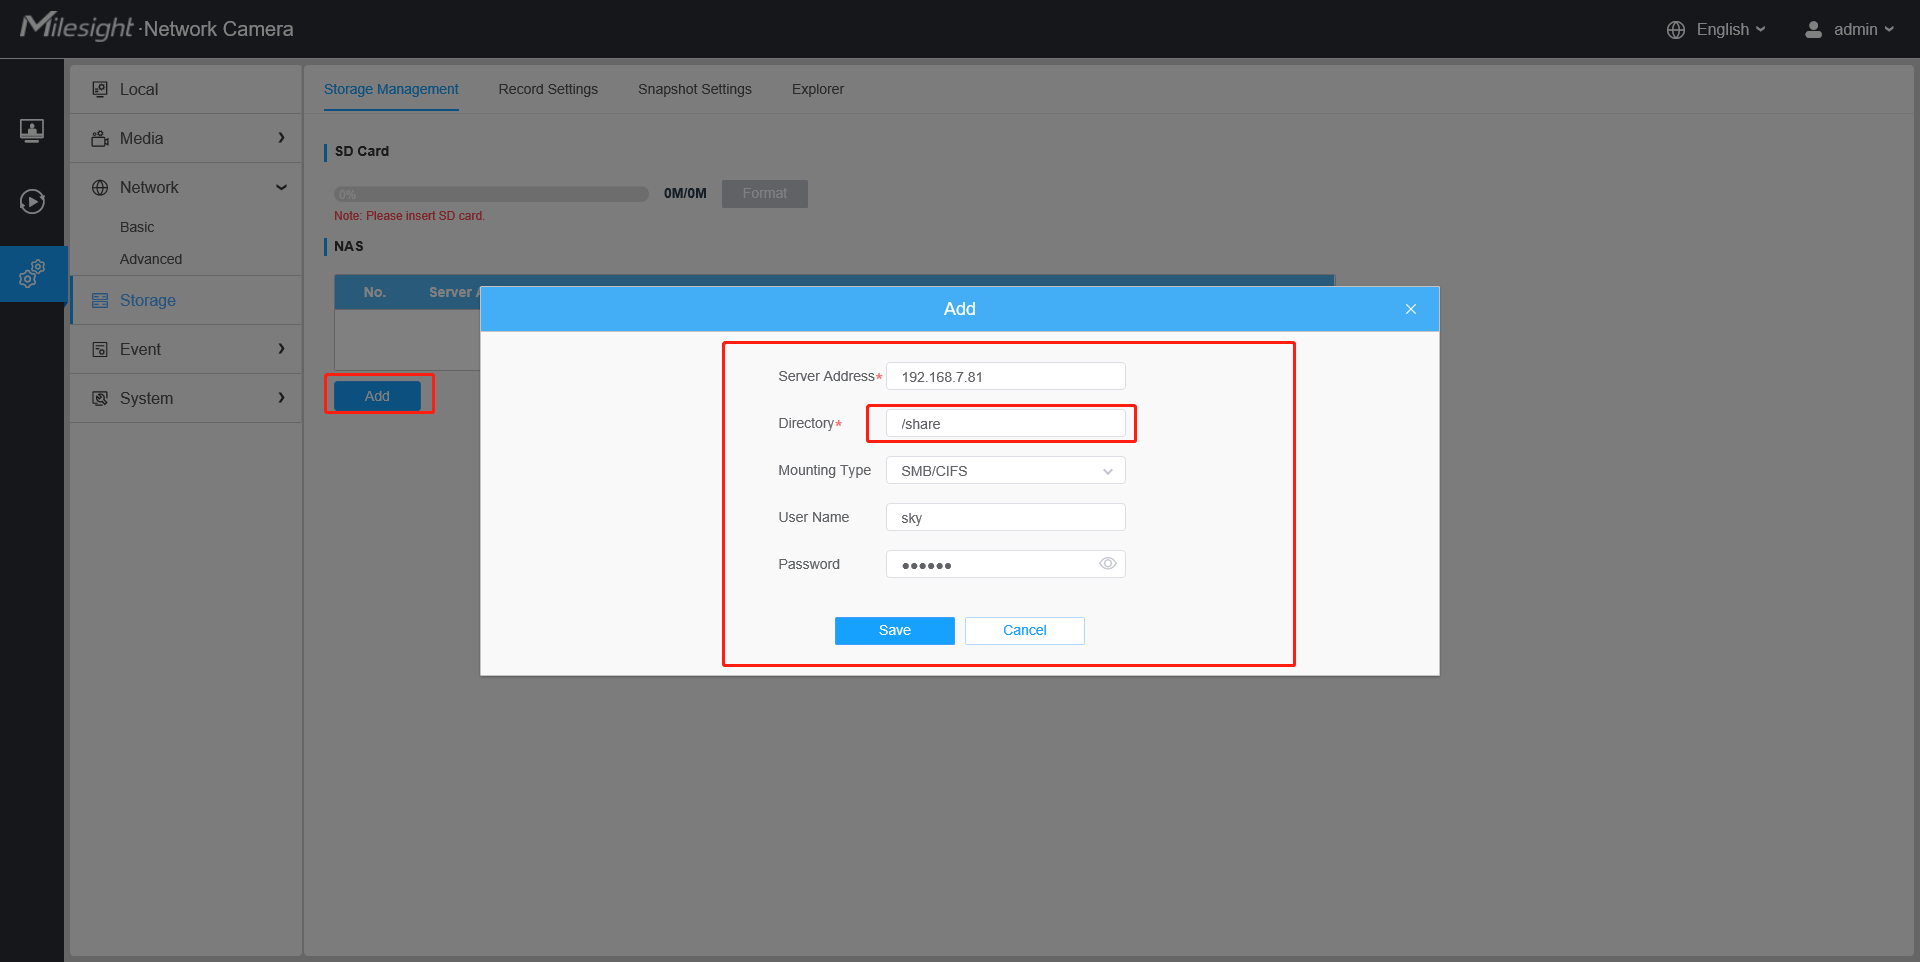Open Live View monitor icon in left rail
This screenshot has width=1920, height=962.
pyautogui.click(x=32, y=131)
